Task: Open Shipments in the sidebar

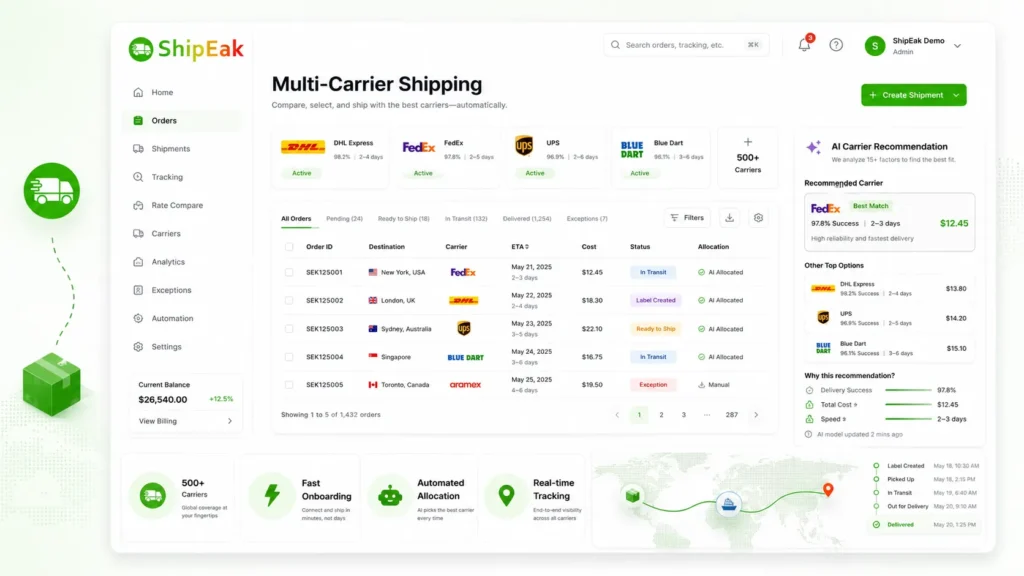Action: pos(182,149)
